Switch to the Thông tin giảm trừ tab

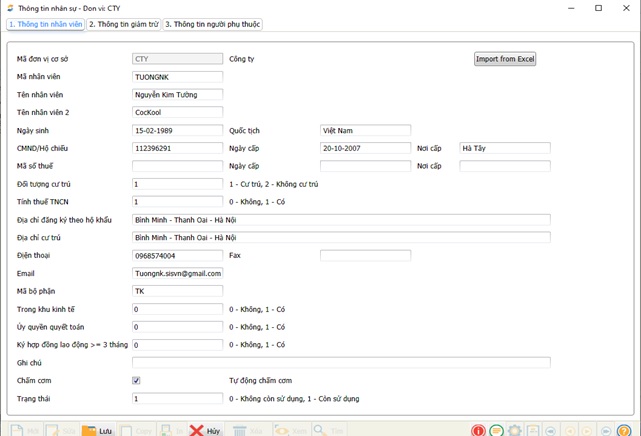click(125, 24)
